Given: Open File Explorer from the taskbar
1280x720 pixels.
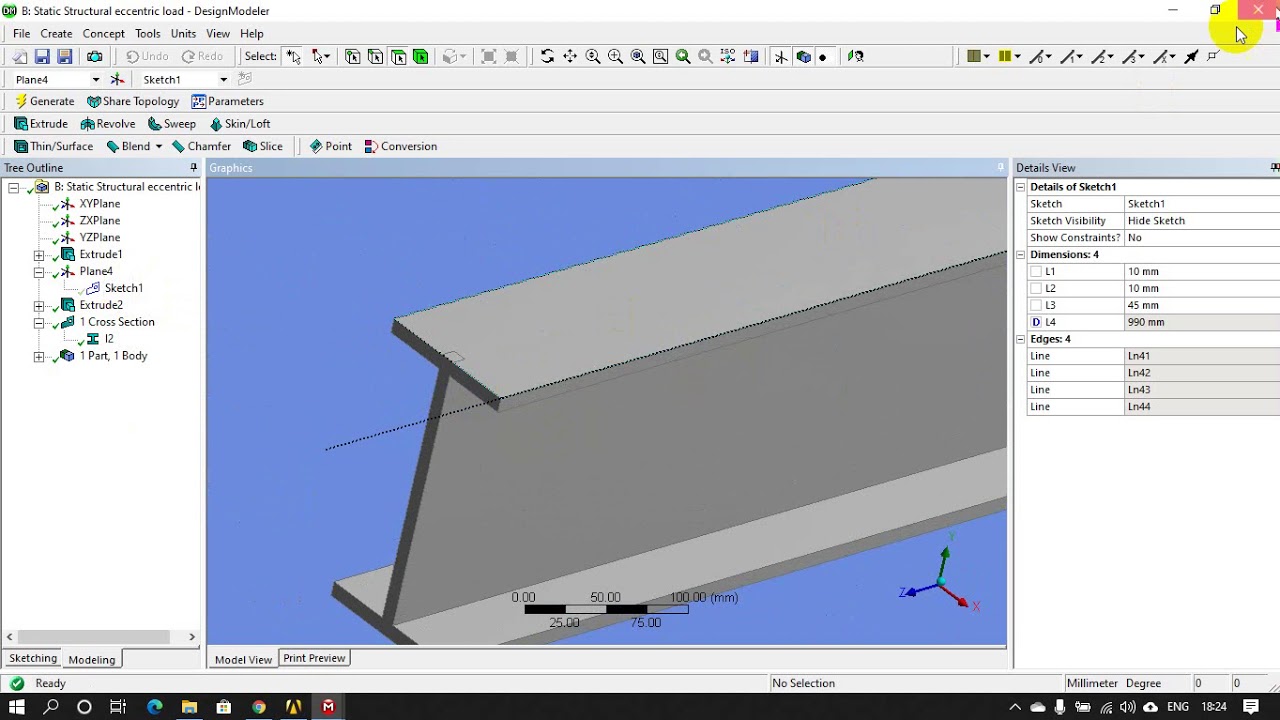Looking at the screenshot, I should point(189,707).
